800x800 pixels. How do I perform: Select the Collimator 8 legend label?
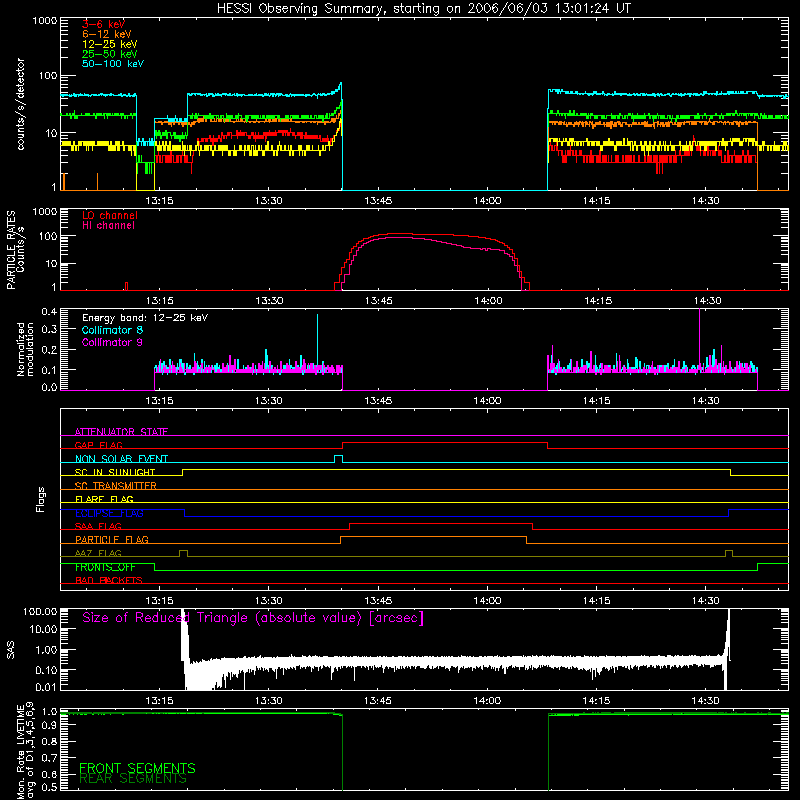[112, 330]
